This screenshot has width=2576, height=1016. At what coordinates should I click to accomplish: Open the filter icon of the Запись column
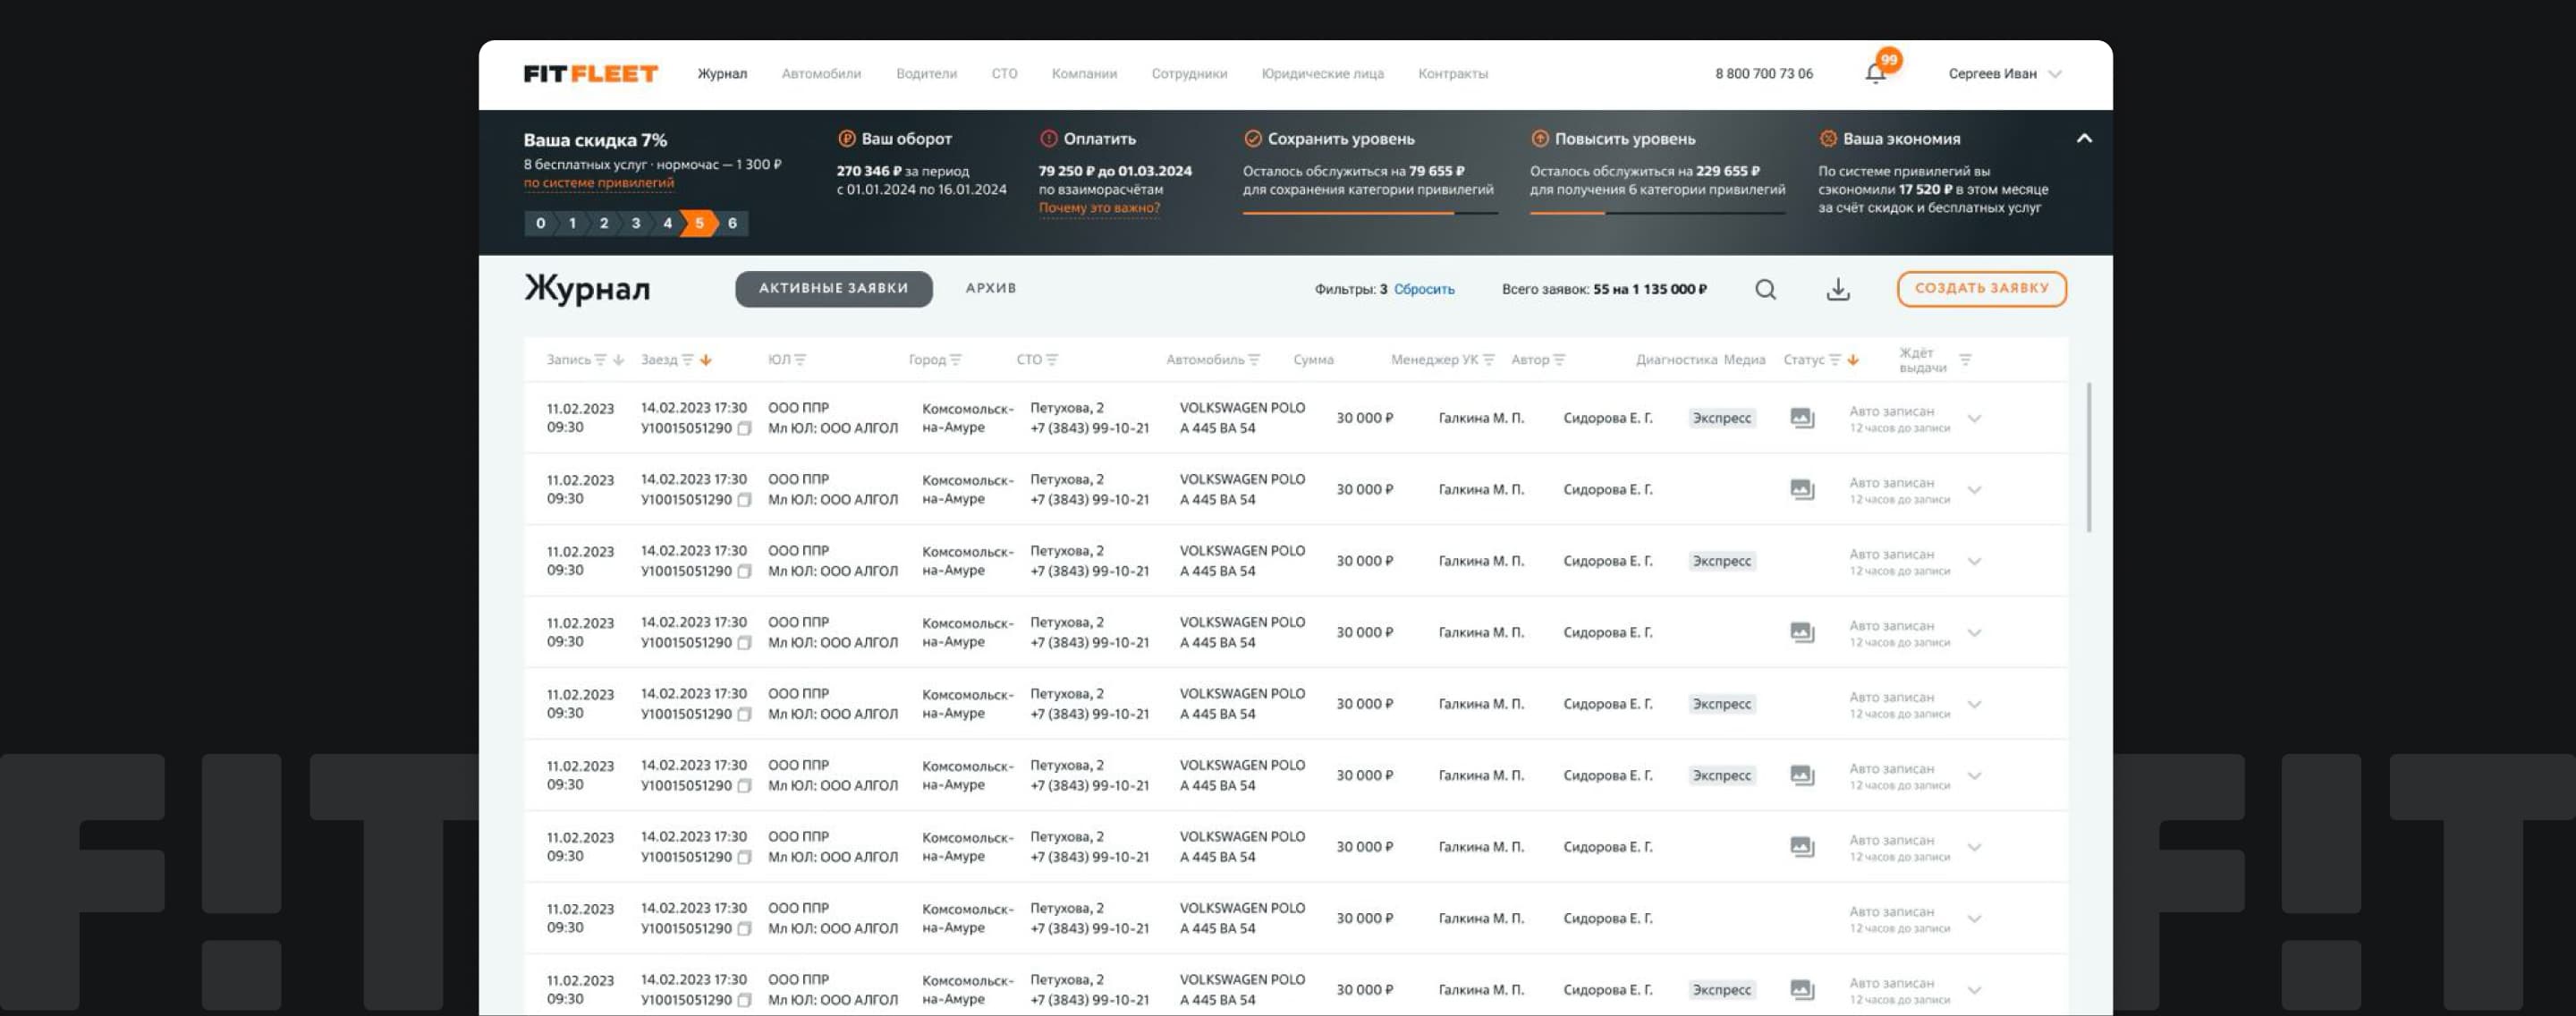click(x=600, y=360)
